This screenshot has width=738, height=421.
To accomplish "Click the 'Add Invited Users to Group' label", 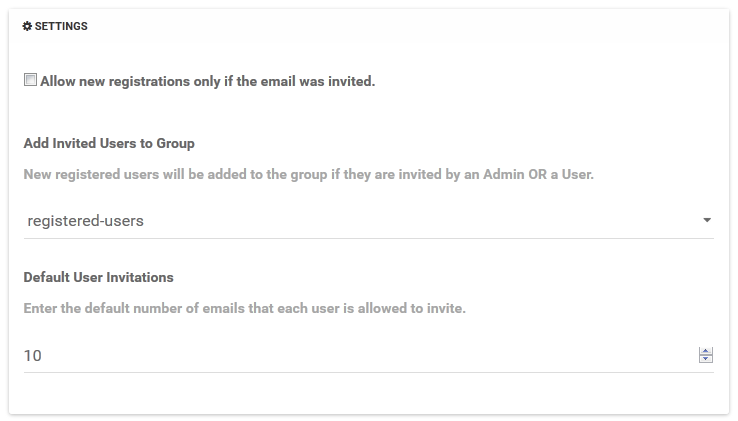I will (109, 144).
